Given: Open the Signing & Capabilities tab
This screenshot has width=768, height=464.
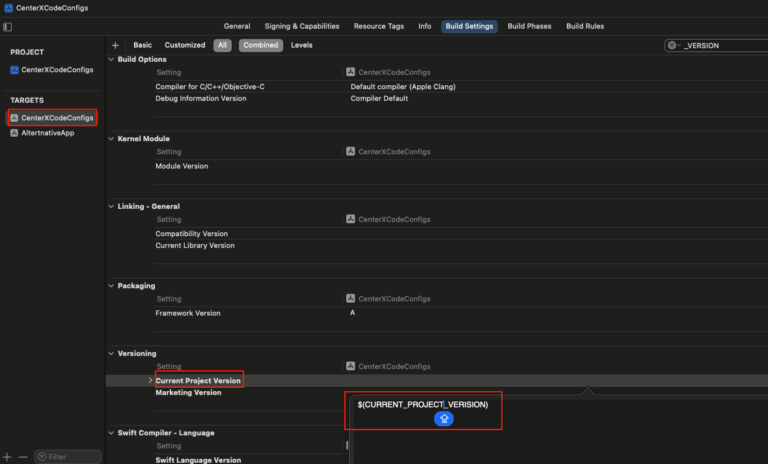Looking at the screenshot, I should click(x=302, y=26).
